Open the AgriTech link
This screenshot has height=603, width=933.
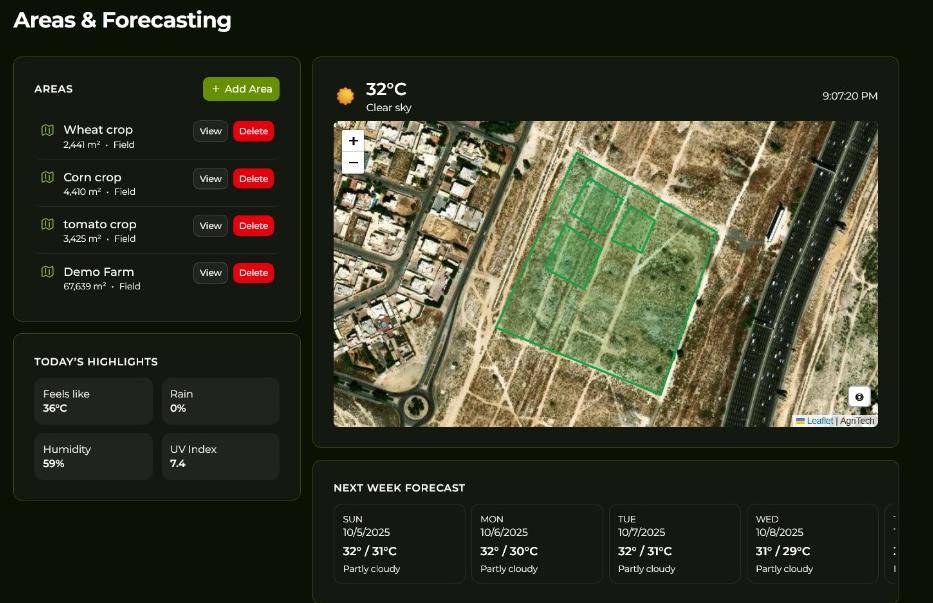(x=855, y=420)
